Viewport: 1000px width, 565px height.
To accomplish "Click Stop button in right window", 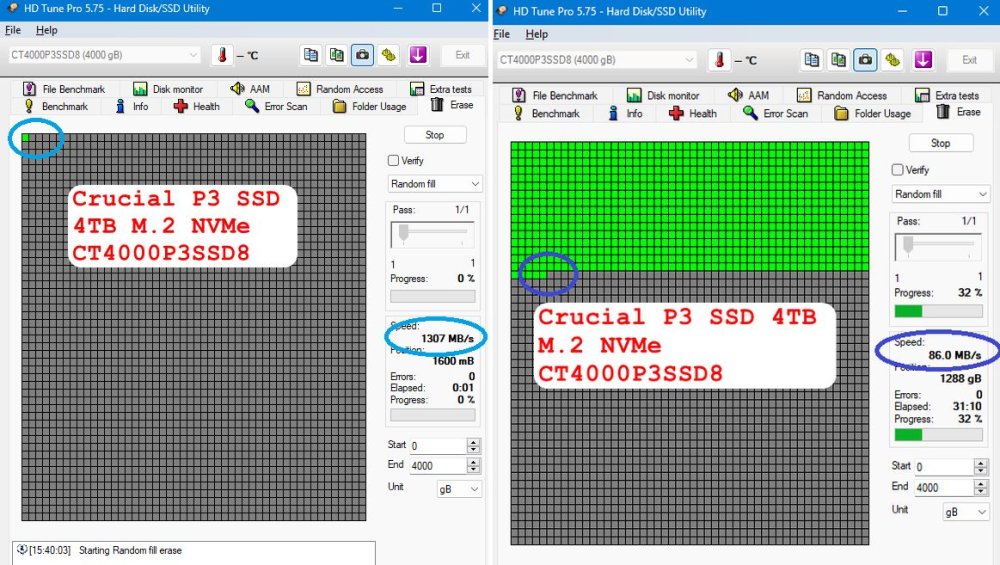I will coord(941,143).
